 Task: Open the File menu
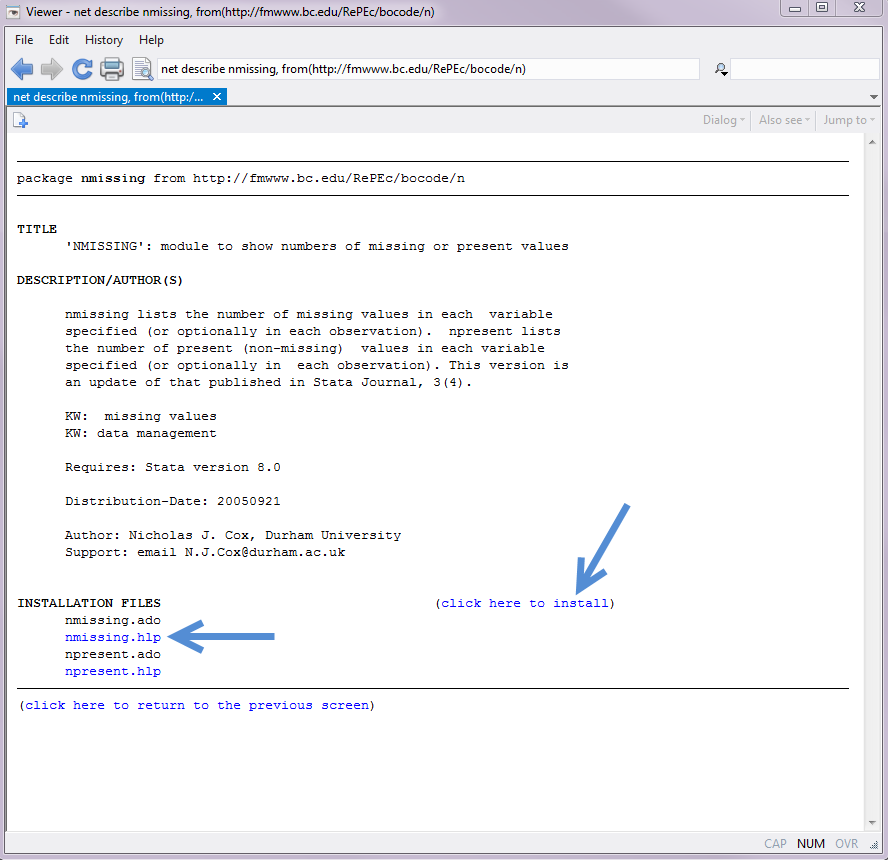point(24,40)
